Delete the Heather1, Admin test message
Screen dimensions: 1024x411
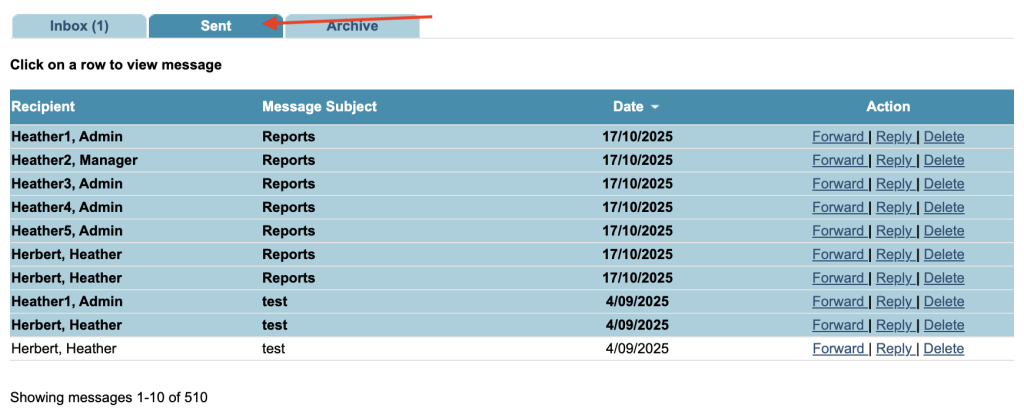click(944, 302)
